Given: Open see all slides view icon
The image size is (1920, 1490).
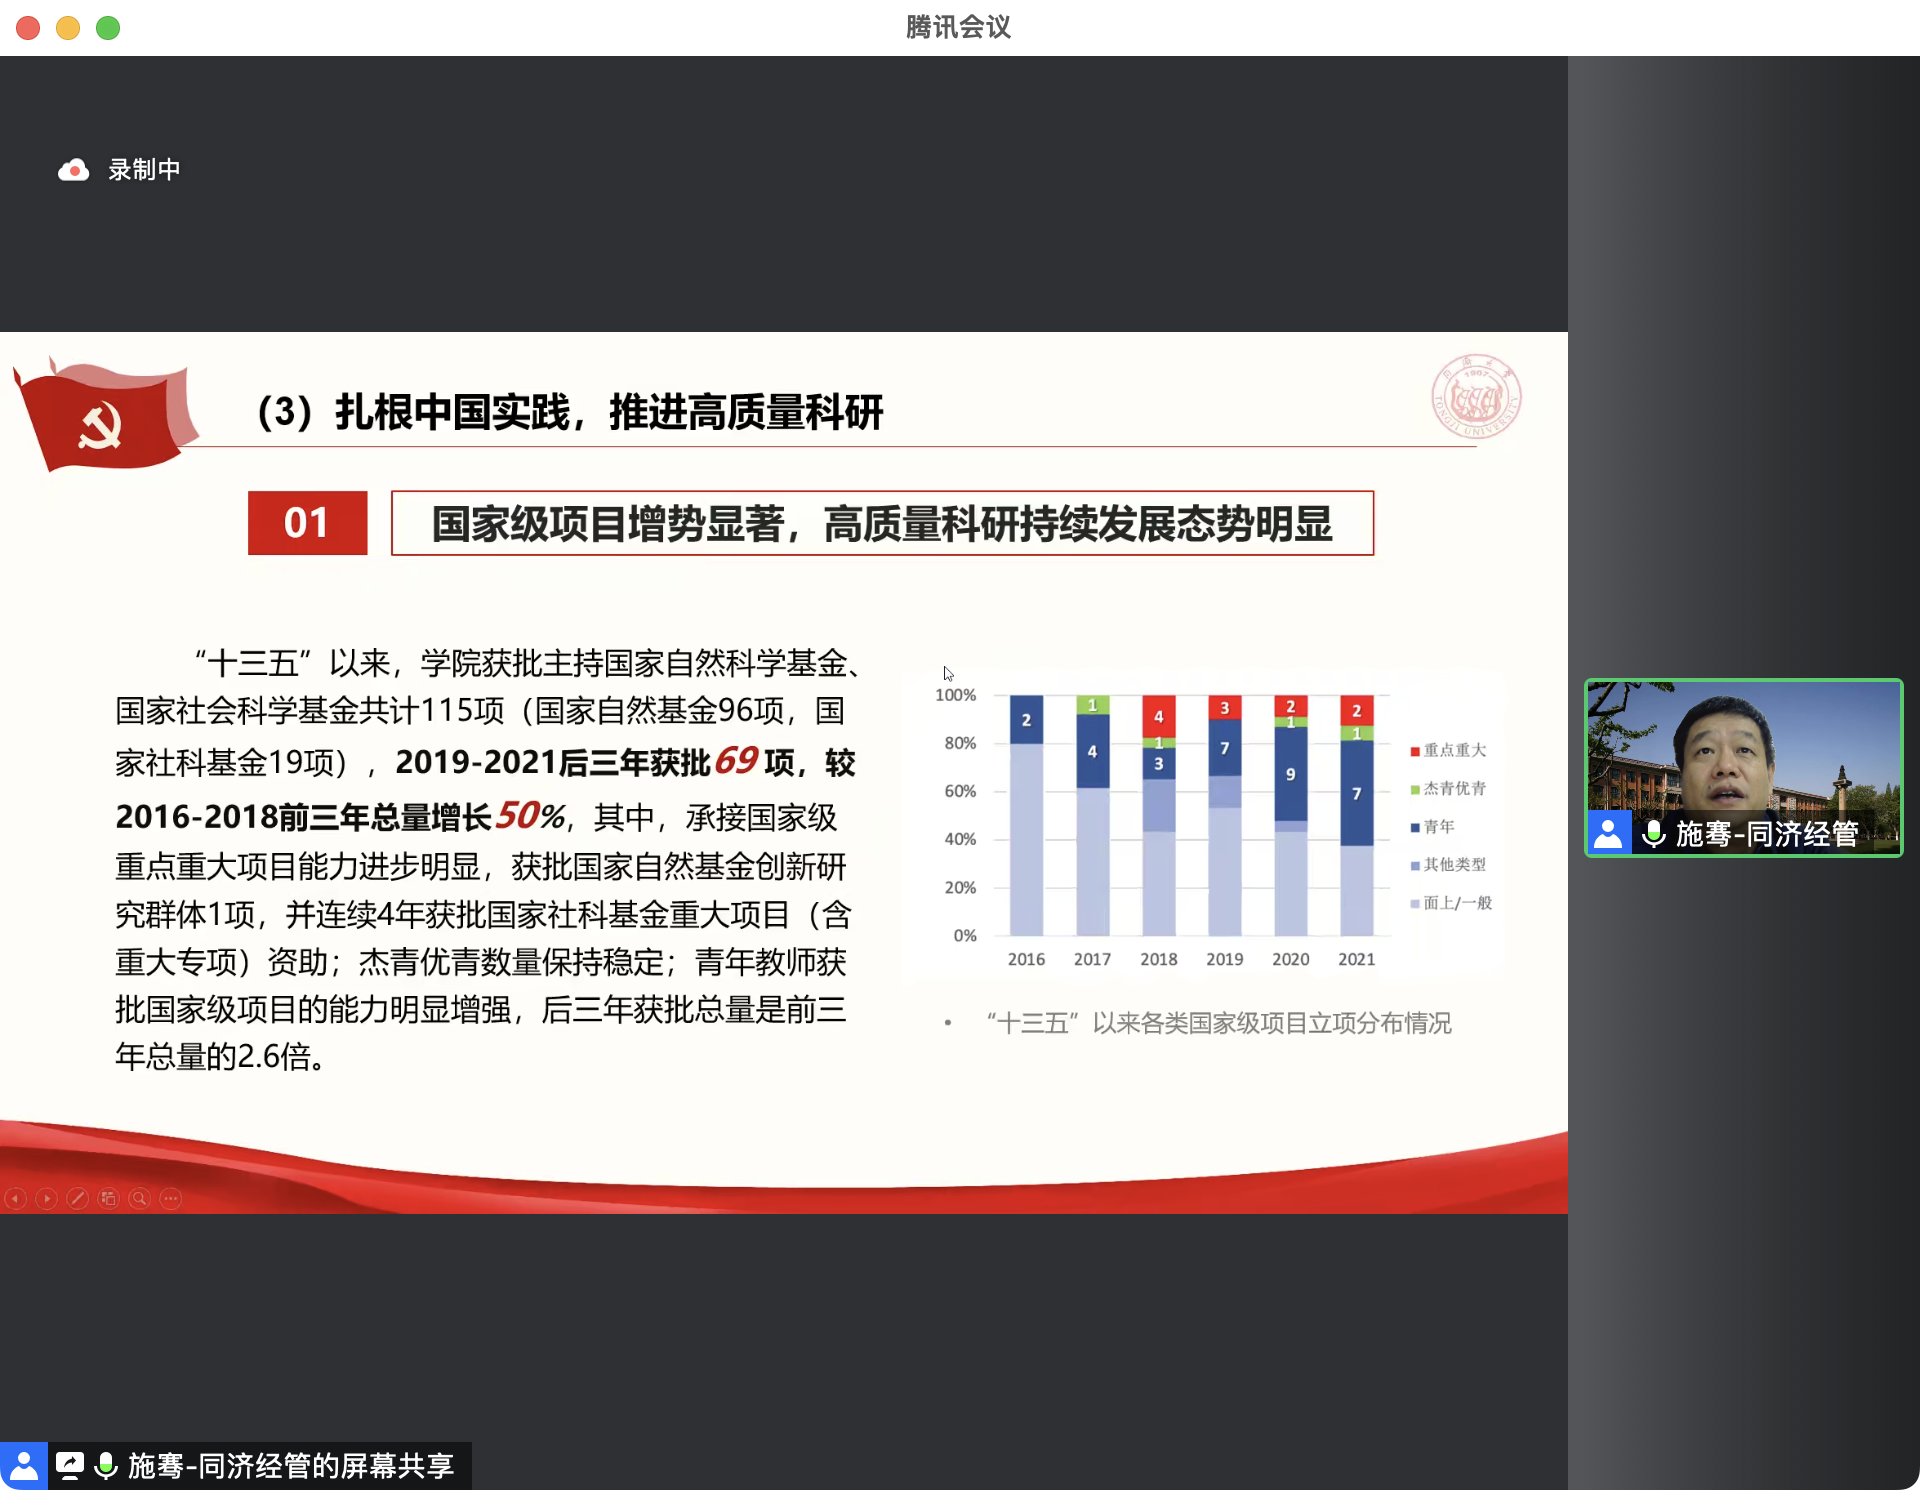Looking at the screenshot, I should [109, 1198].
